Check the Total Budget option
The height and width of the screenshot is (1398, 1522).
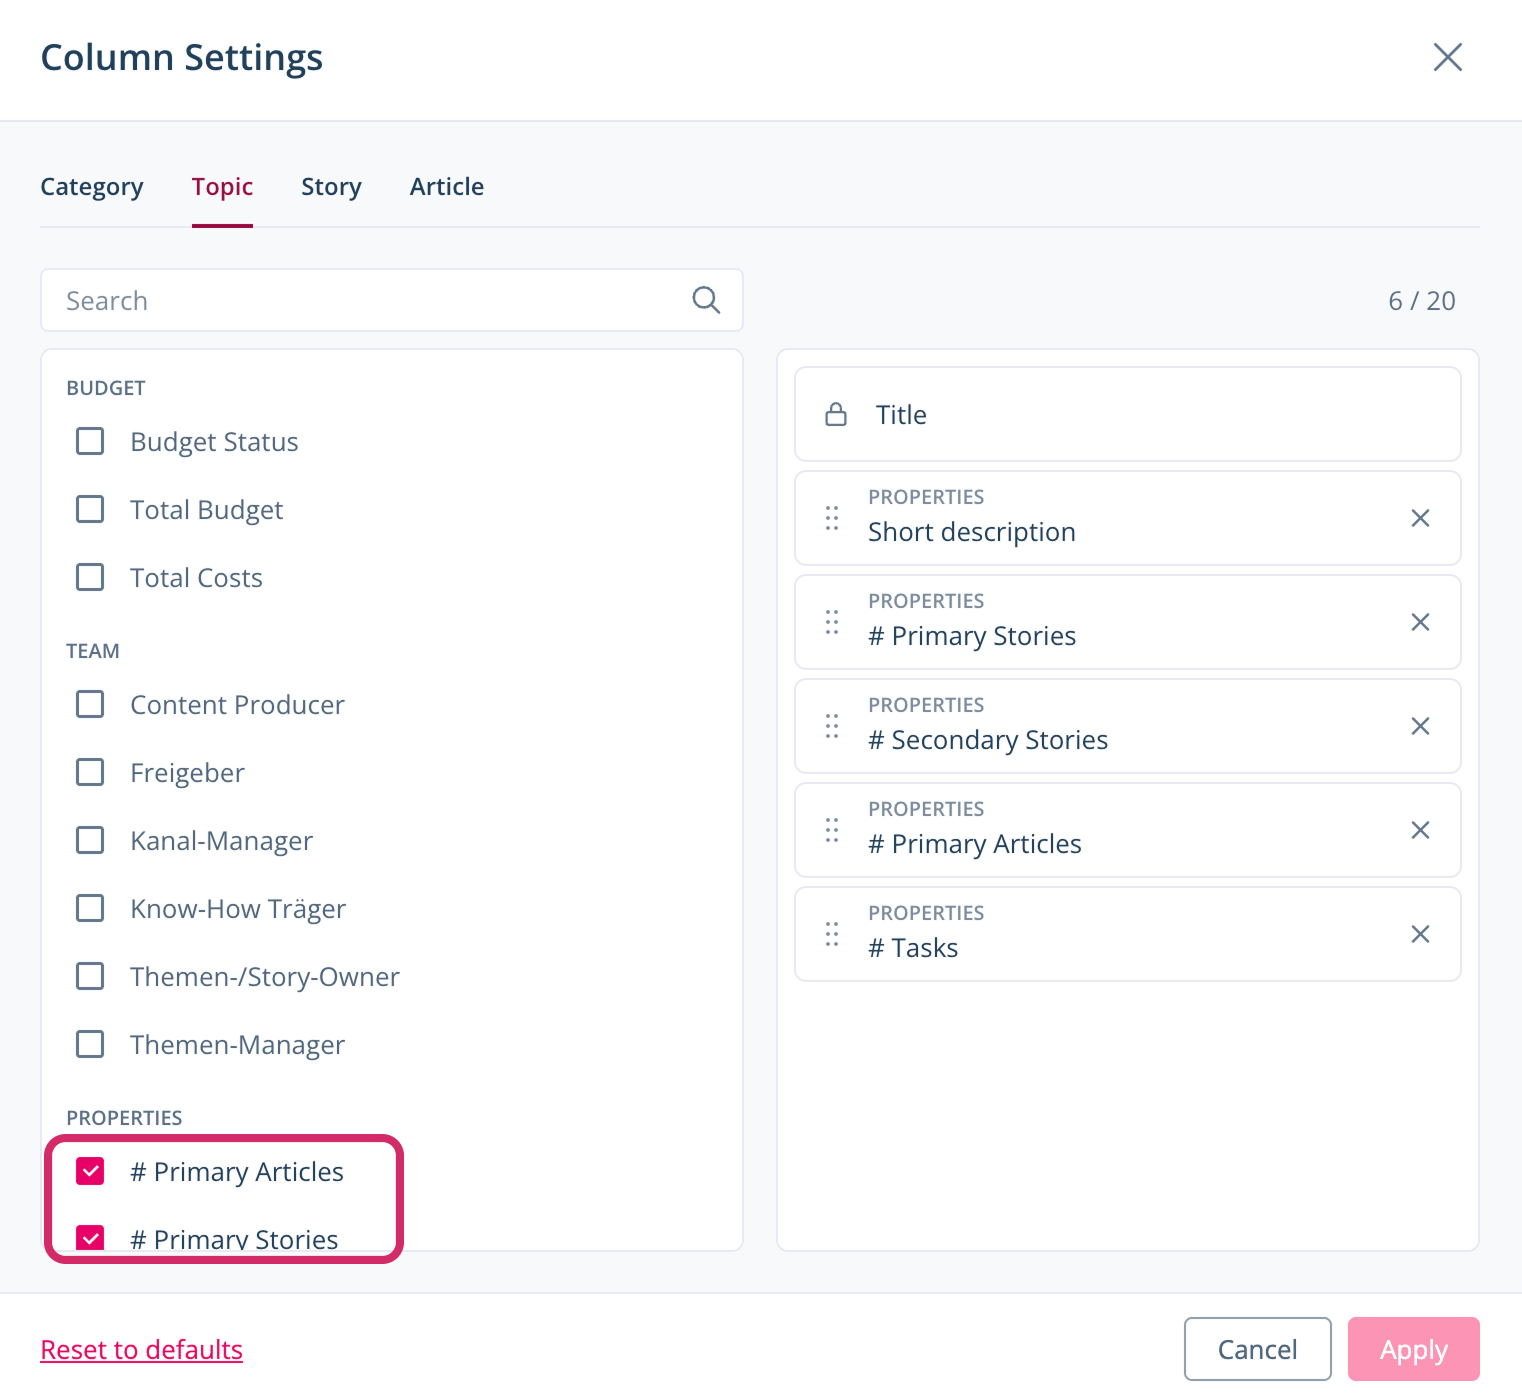[90, 509]
